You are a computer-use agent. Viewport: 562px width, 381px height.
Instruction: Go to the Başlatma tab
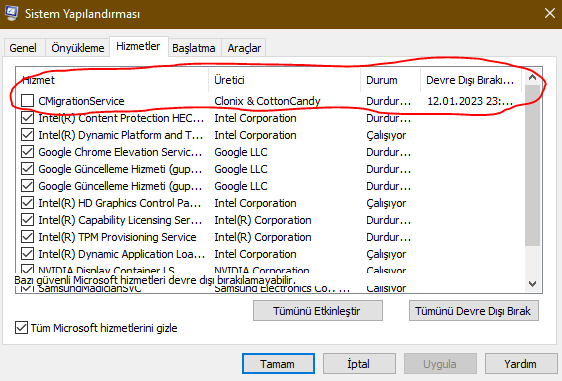pos(194,48)
